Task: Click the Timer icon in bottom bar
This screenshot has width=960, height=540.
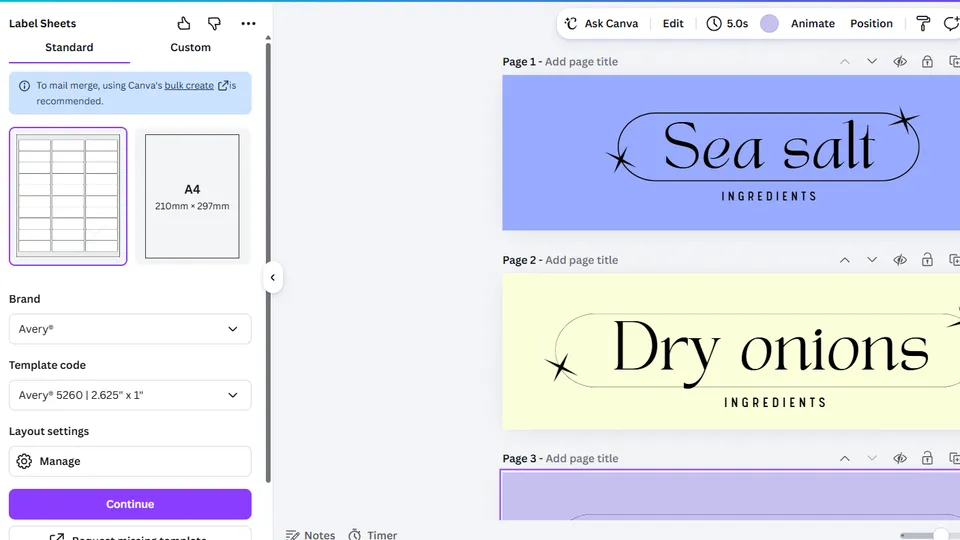Action: (x=354, y=535)
